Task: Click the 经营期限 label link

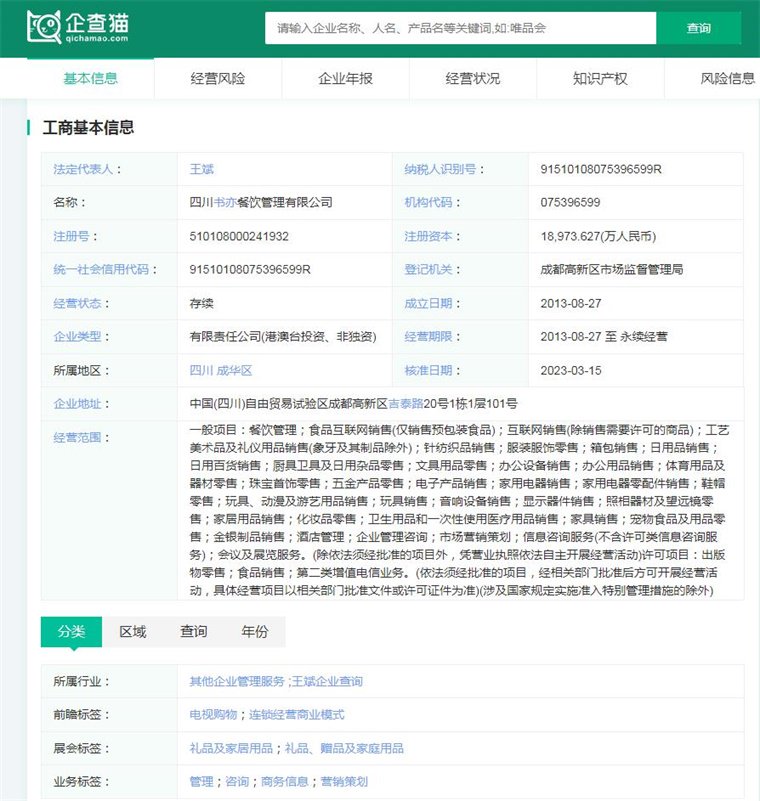Action: 428,337
